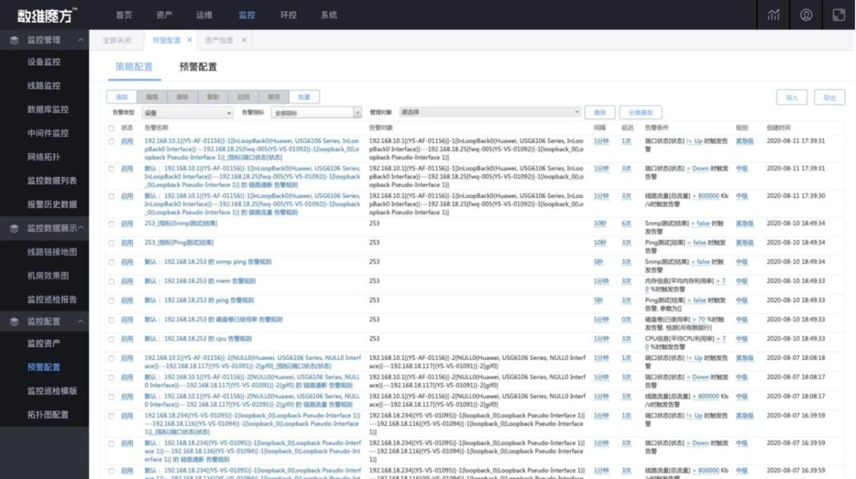Image resolution: width=856 pixels, height=479 pixels.
Task: Check the row created 2020-08-07 18:08:18
Action: coord(111,358)
